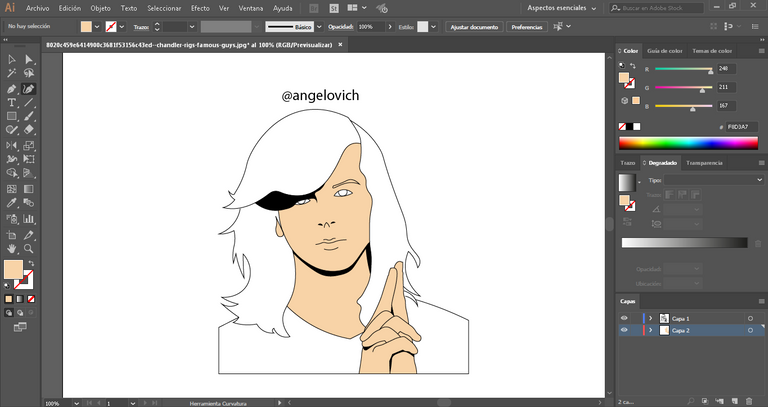Open the Efecto menu
768x407 pixels.
pos(200,8)
